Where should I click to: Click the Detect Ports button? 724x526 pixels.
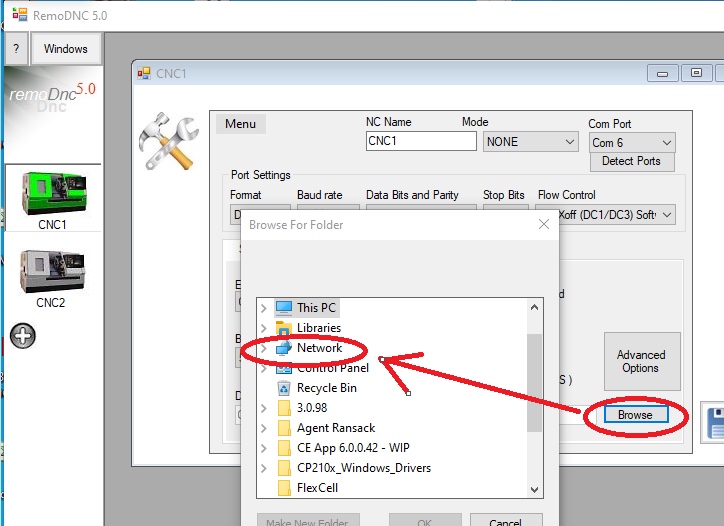(631, 162)
